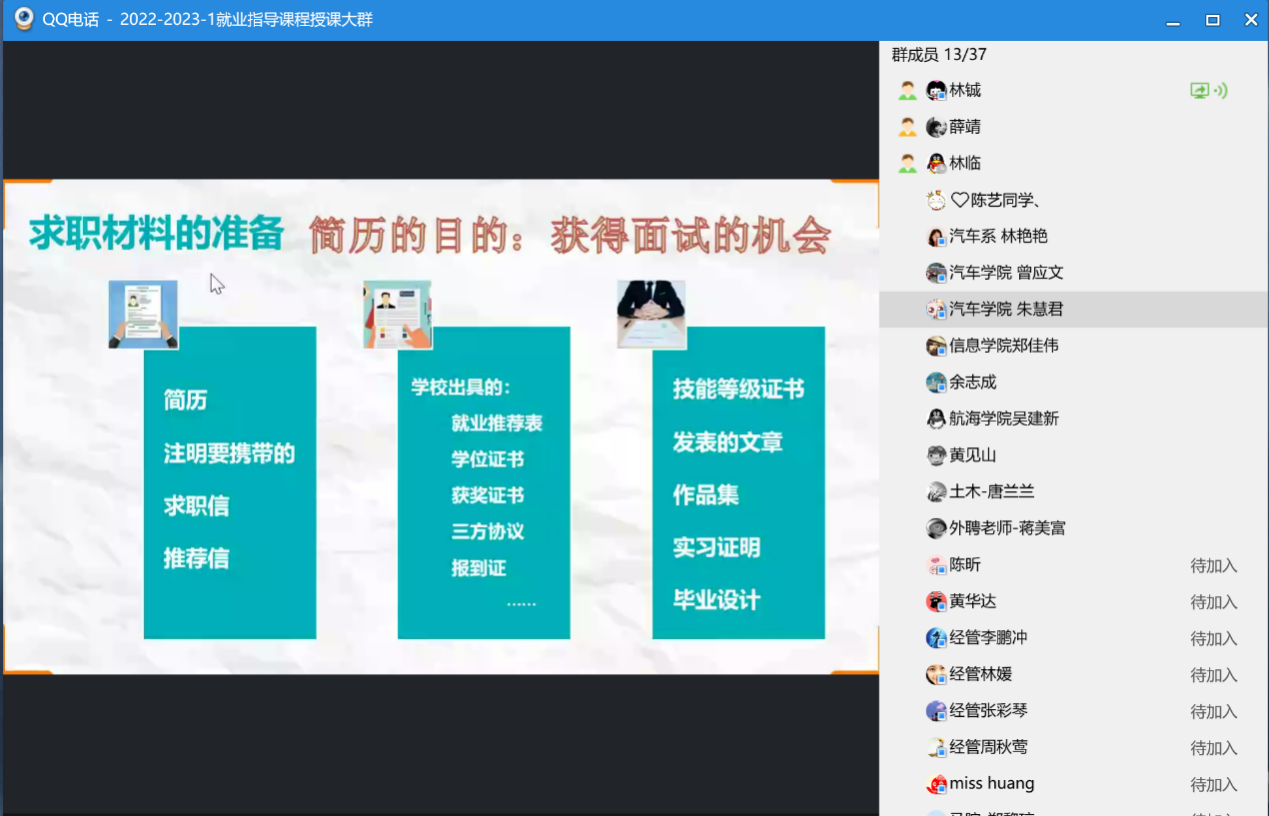Screen dimensions: 1269x816
Task: Click the speaker sound icon next to 林铖
Action: click(x=1221, y=91)
